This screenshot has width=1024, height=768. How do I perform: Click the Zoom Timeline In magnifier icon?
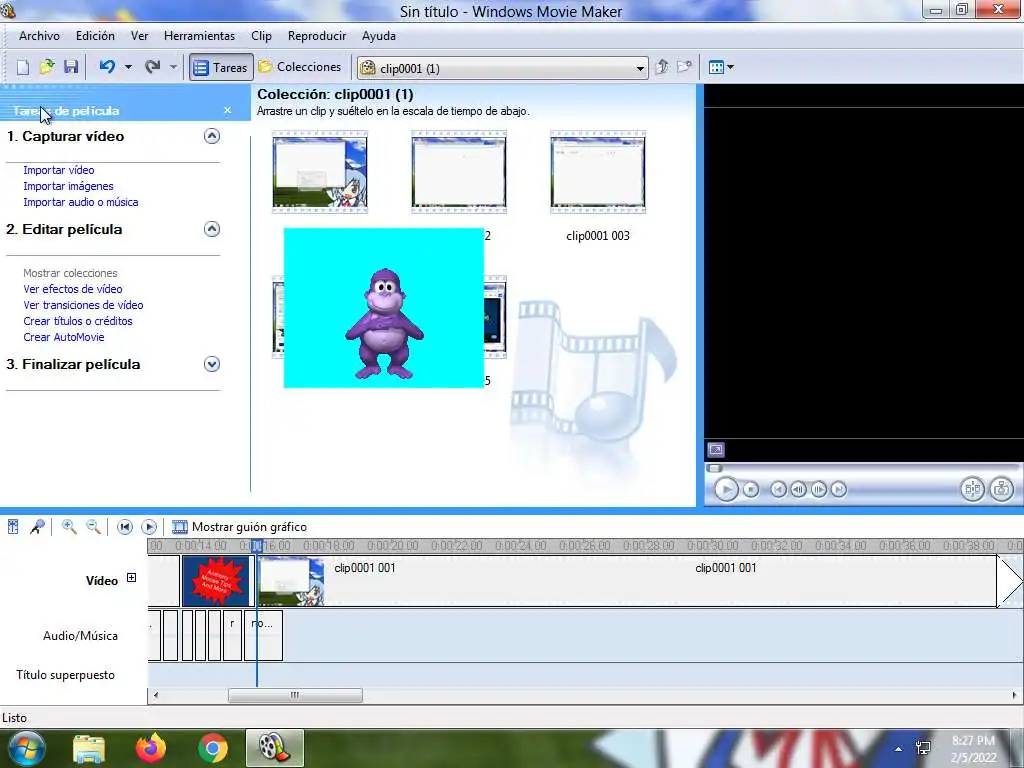coord(69,526)
